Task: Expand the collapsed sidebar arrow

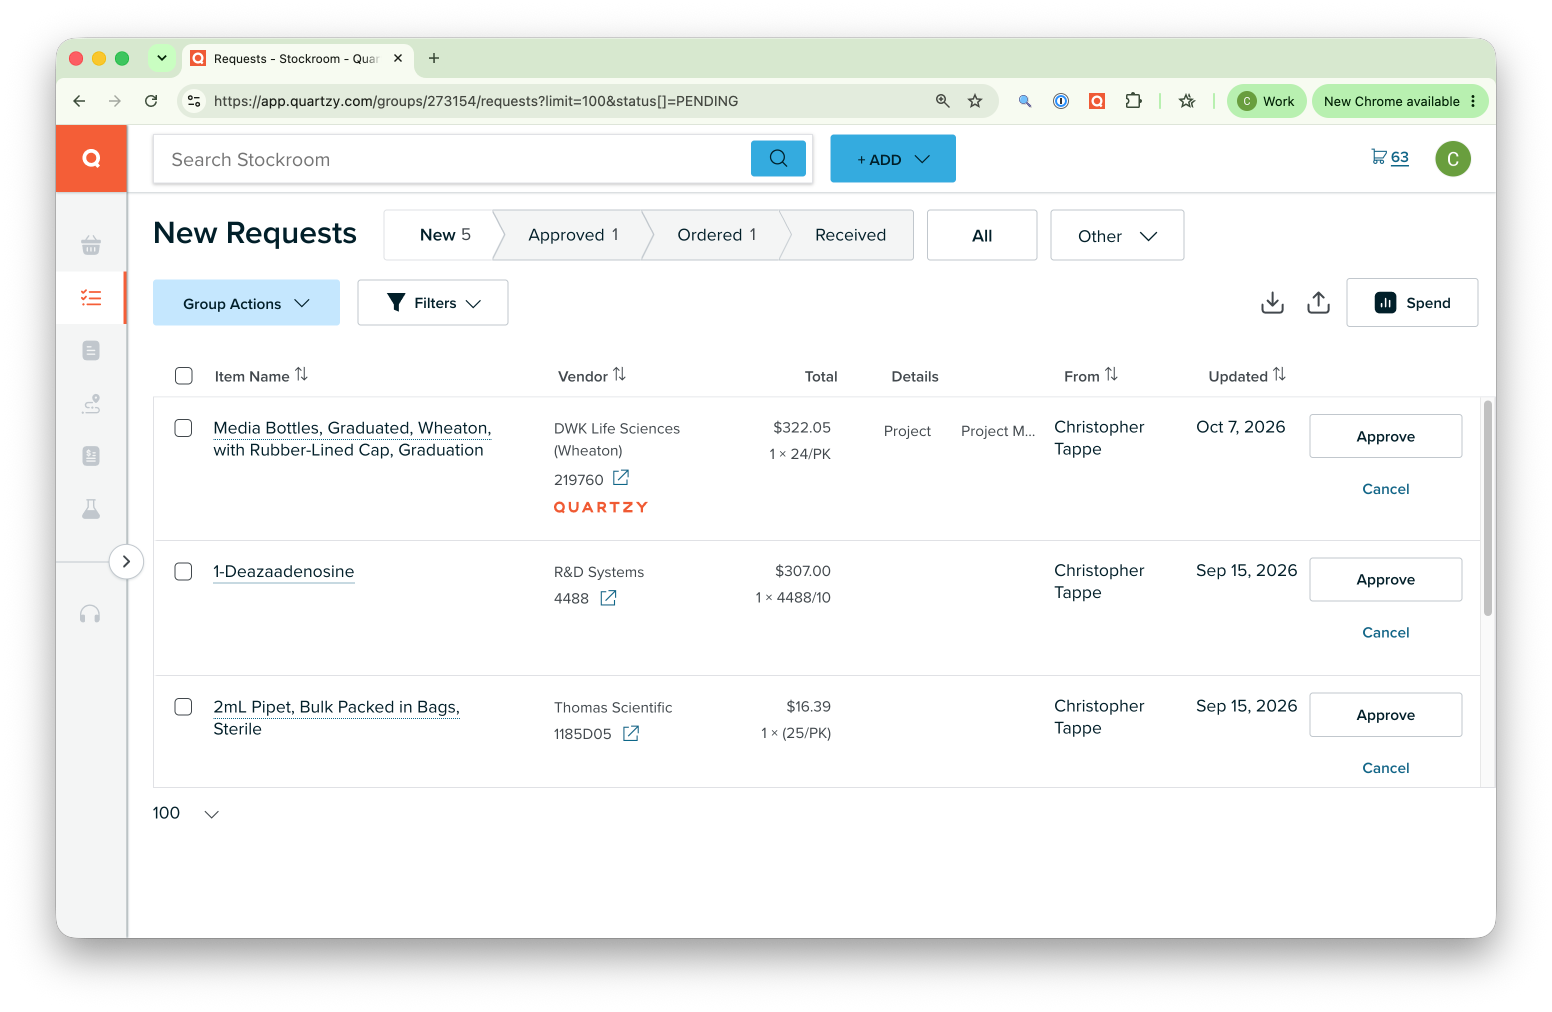Action: tap(126, 561)
